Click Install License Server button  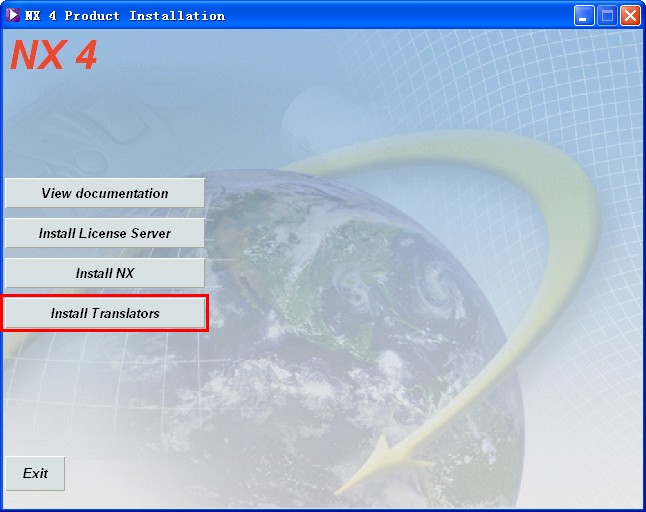coord(105,233)
